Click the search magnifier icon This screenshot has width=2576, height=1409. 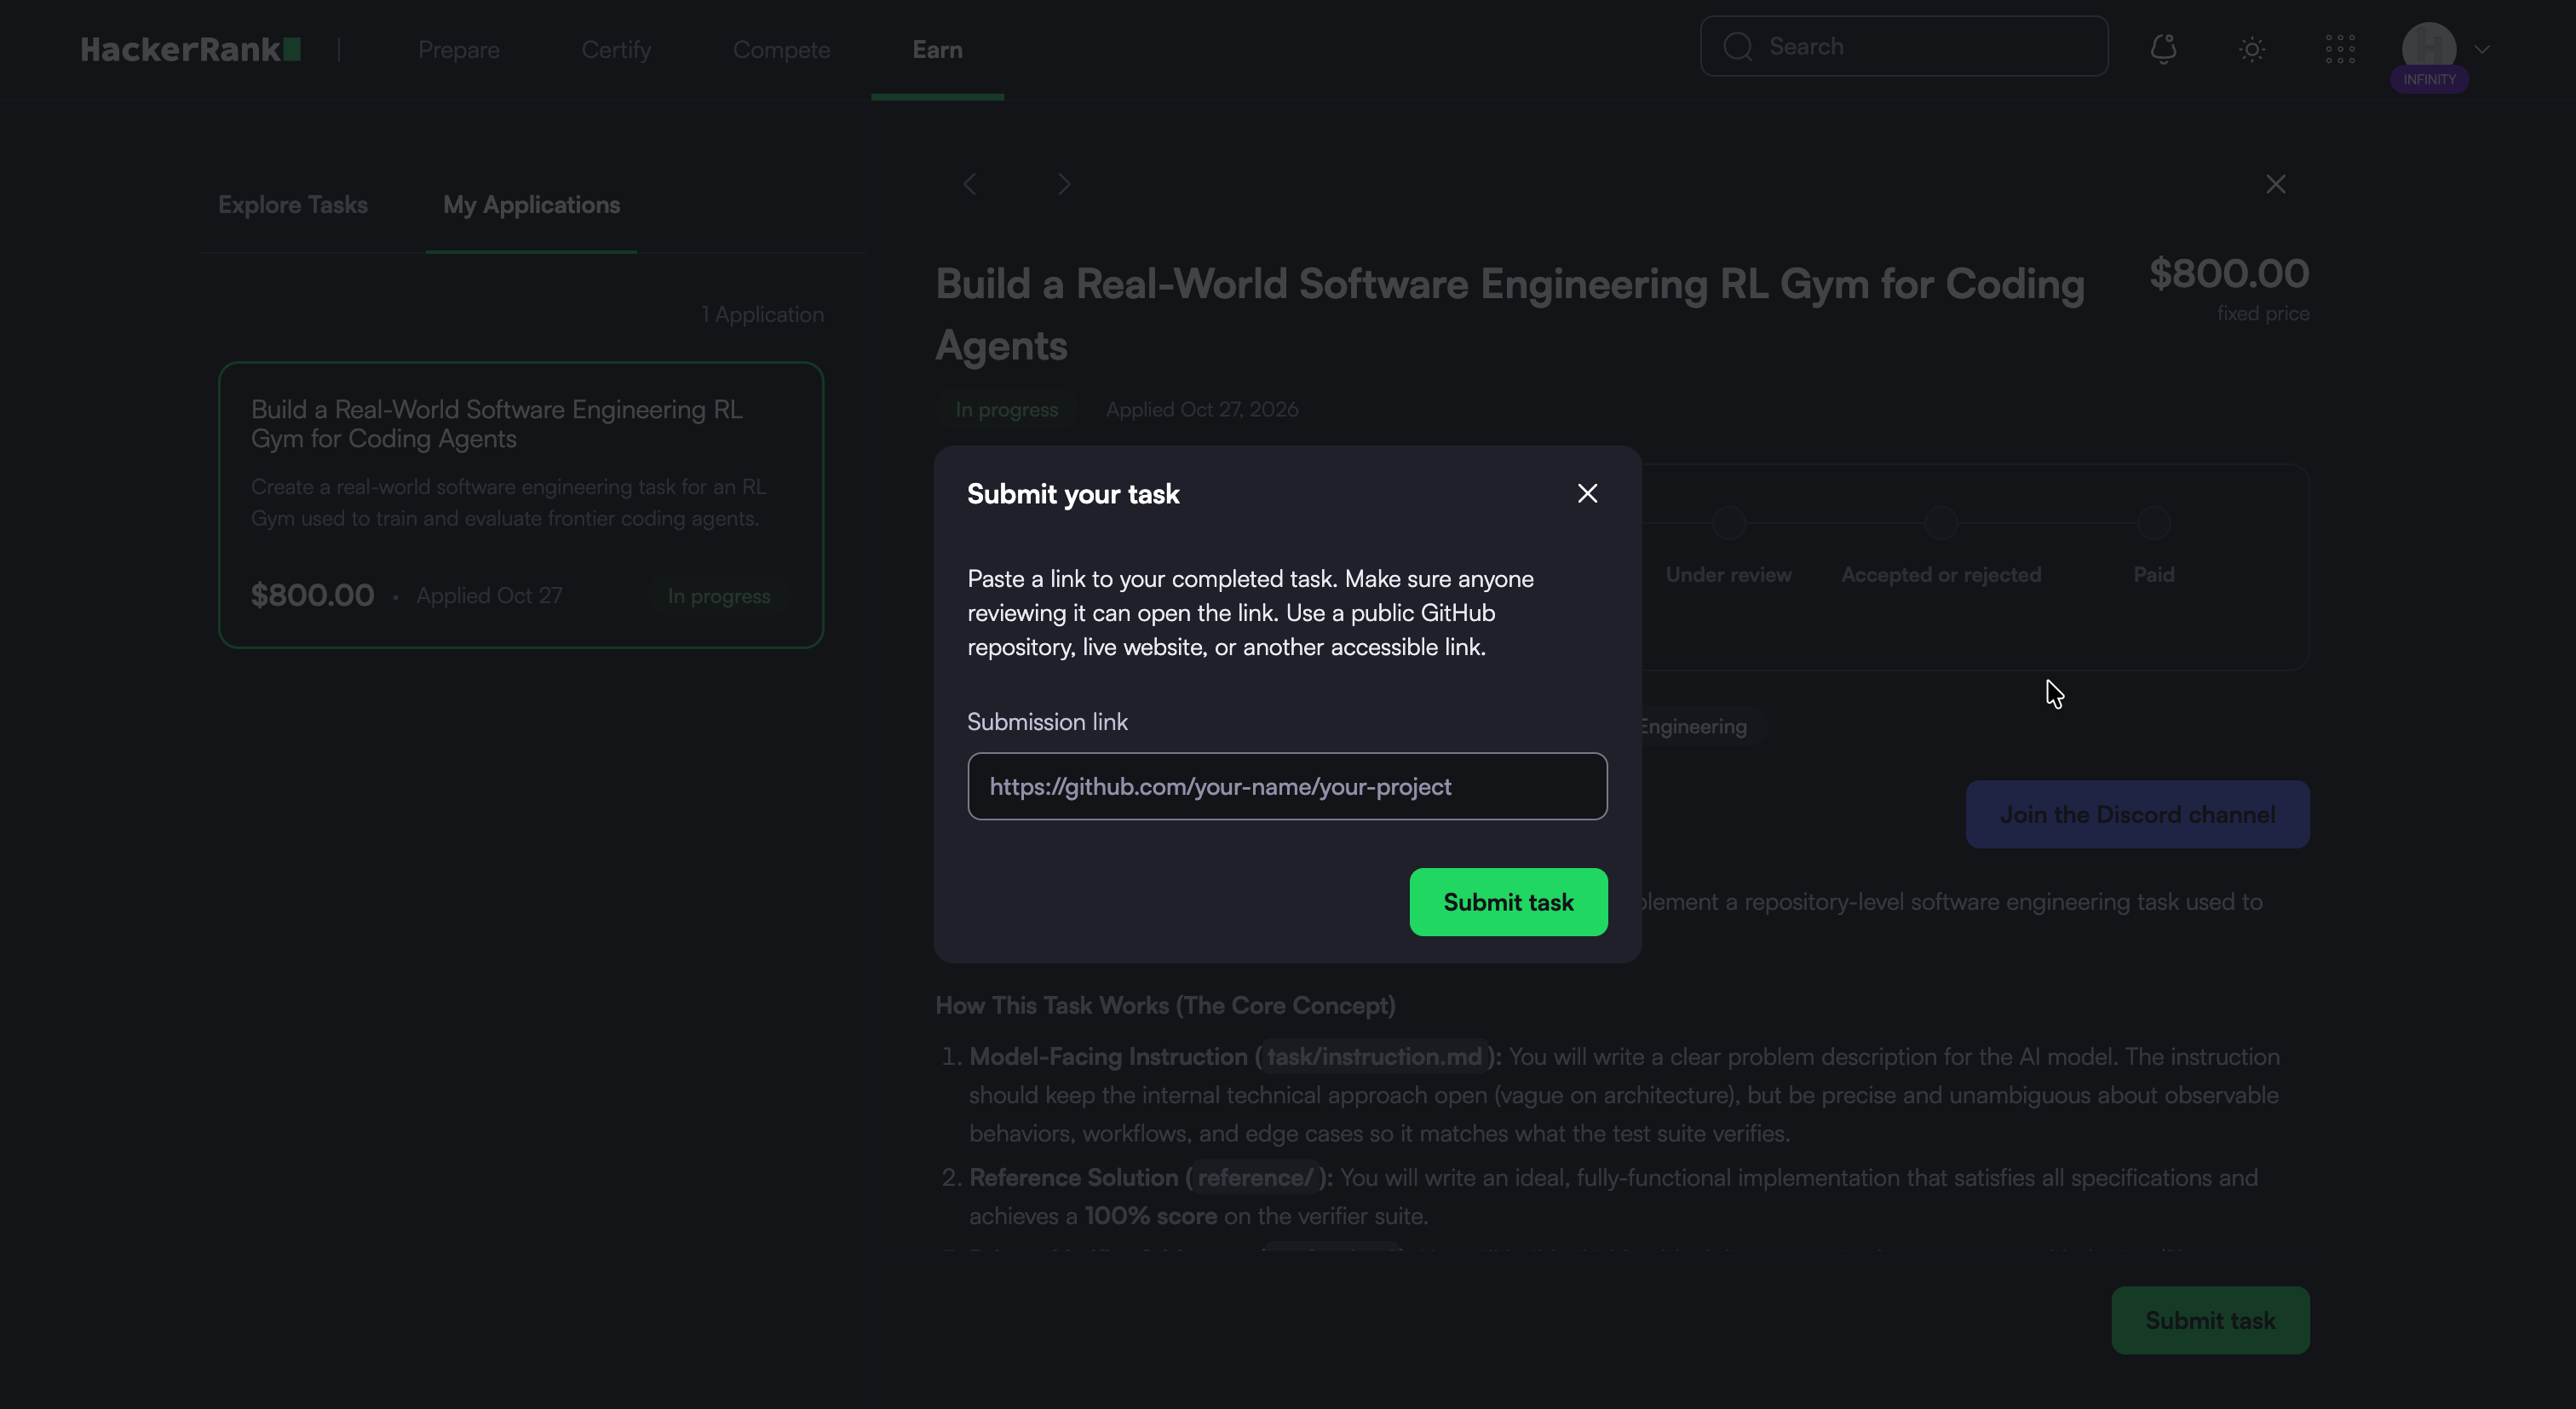(1738, 47)
